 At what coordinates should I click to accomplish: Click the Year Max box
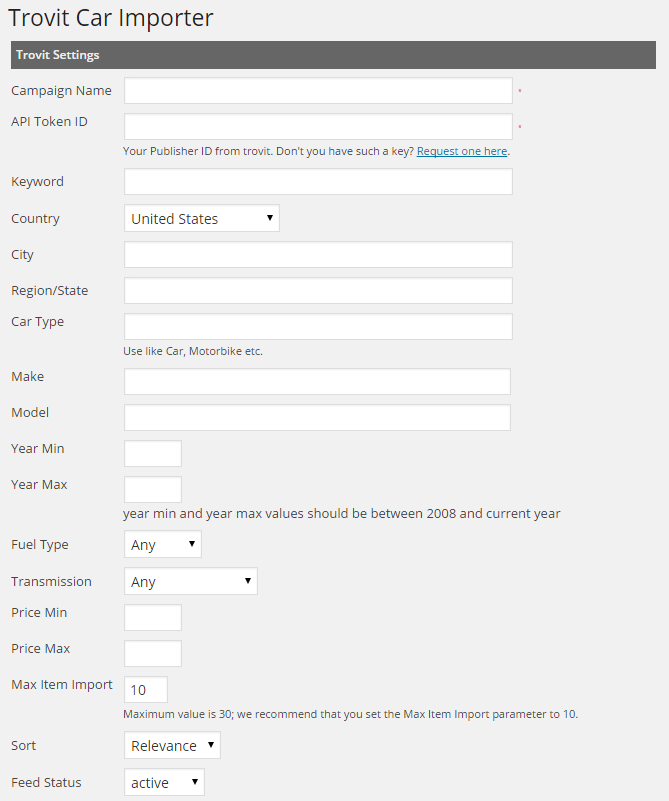(153, 490)
